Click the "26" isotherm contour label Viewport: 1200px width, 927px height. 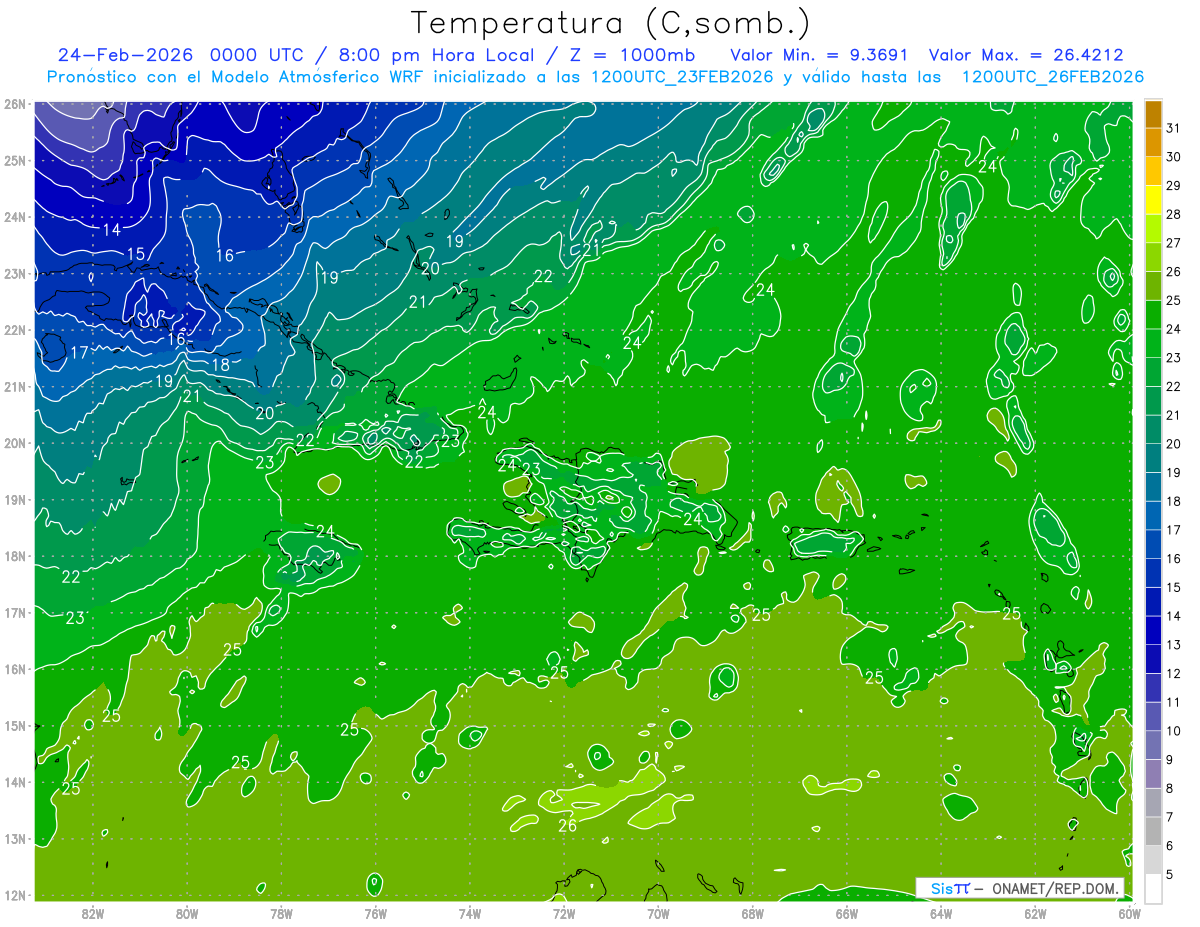(568, 826)
